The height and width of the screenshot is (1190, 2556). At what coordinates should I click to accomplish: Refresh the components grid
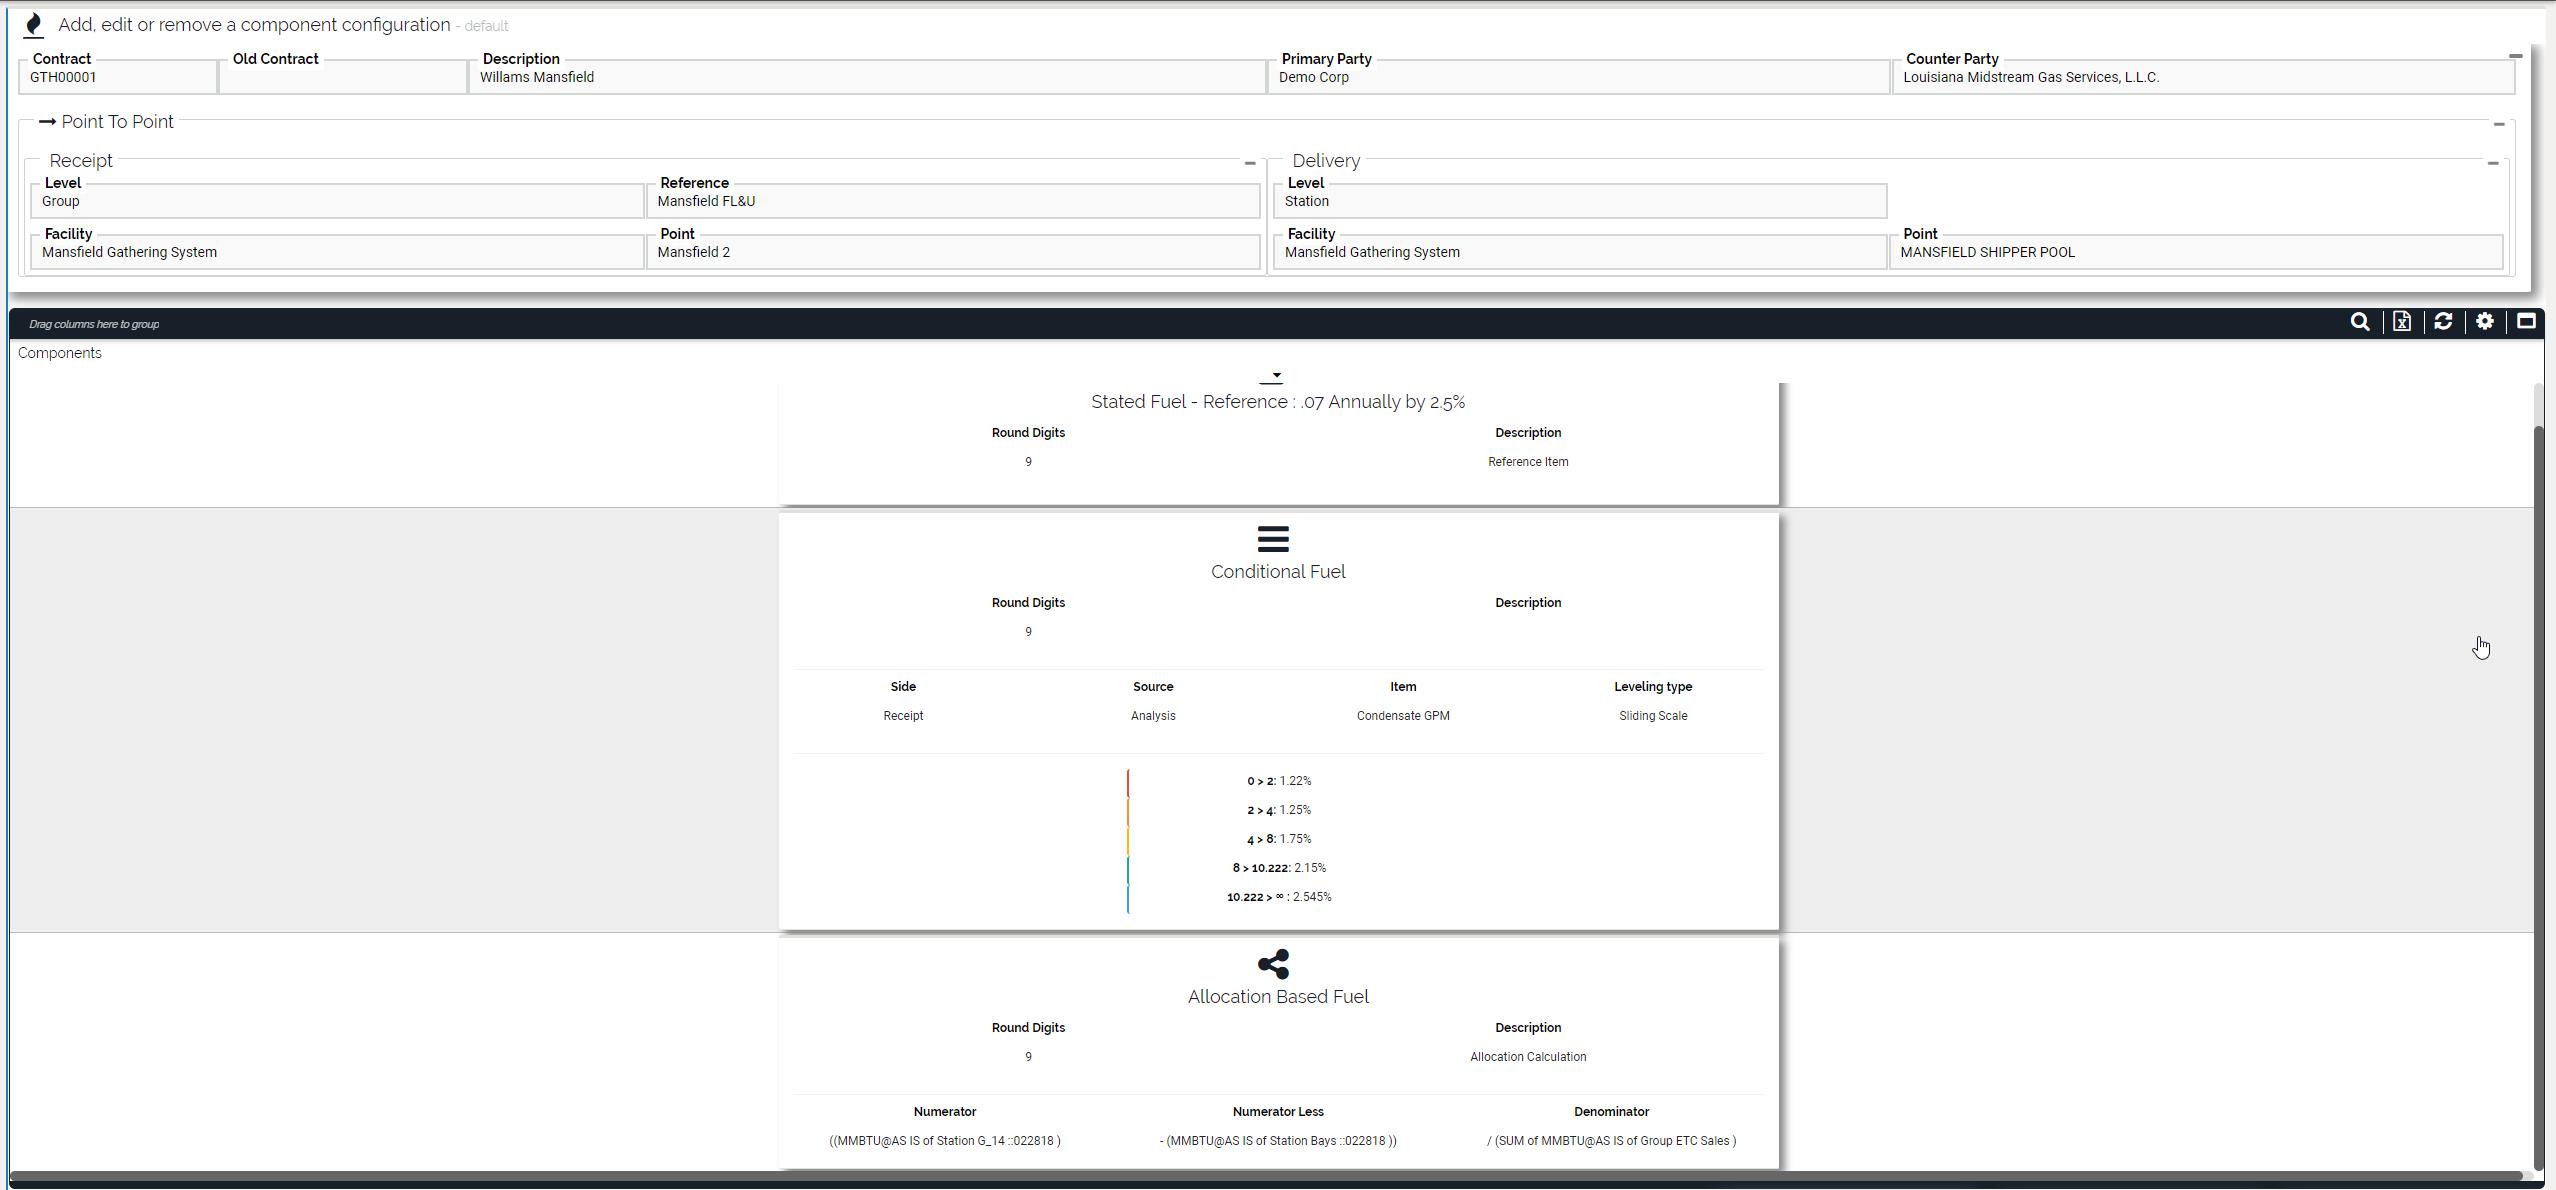[x=2443, y=322]
